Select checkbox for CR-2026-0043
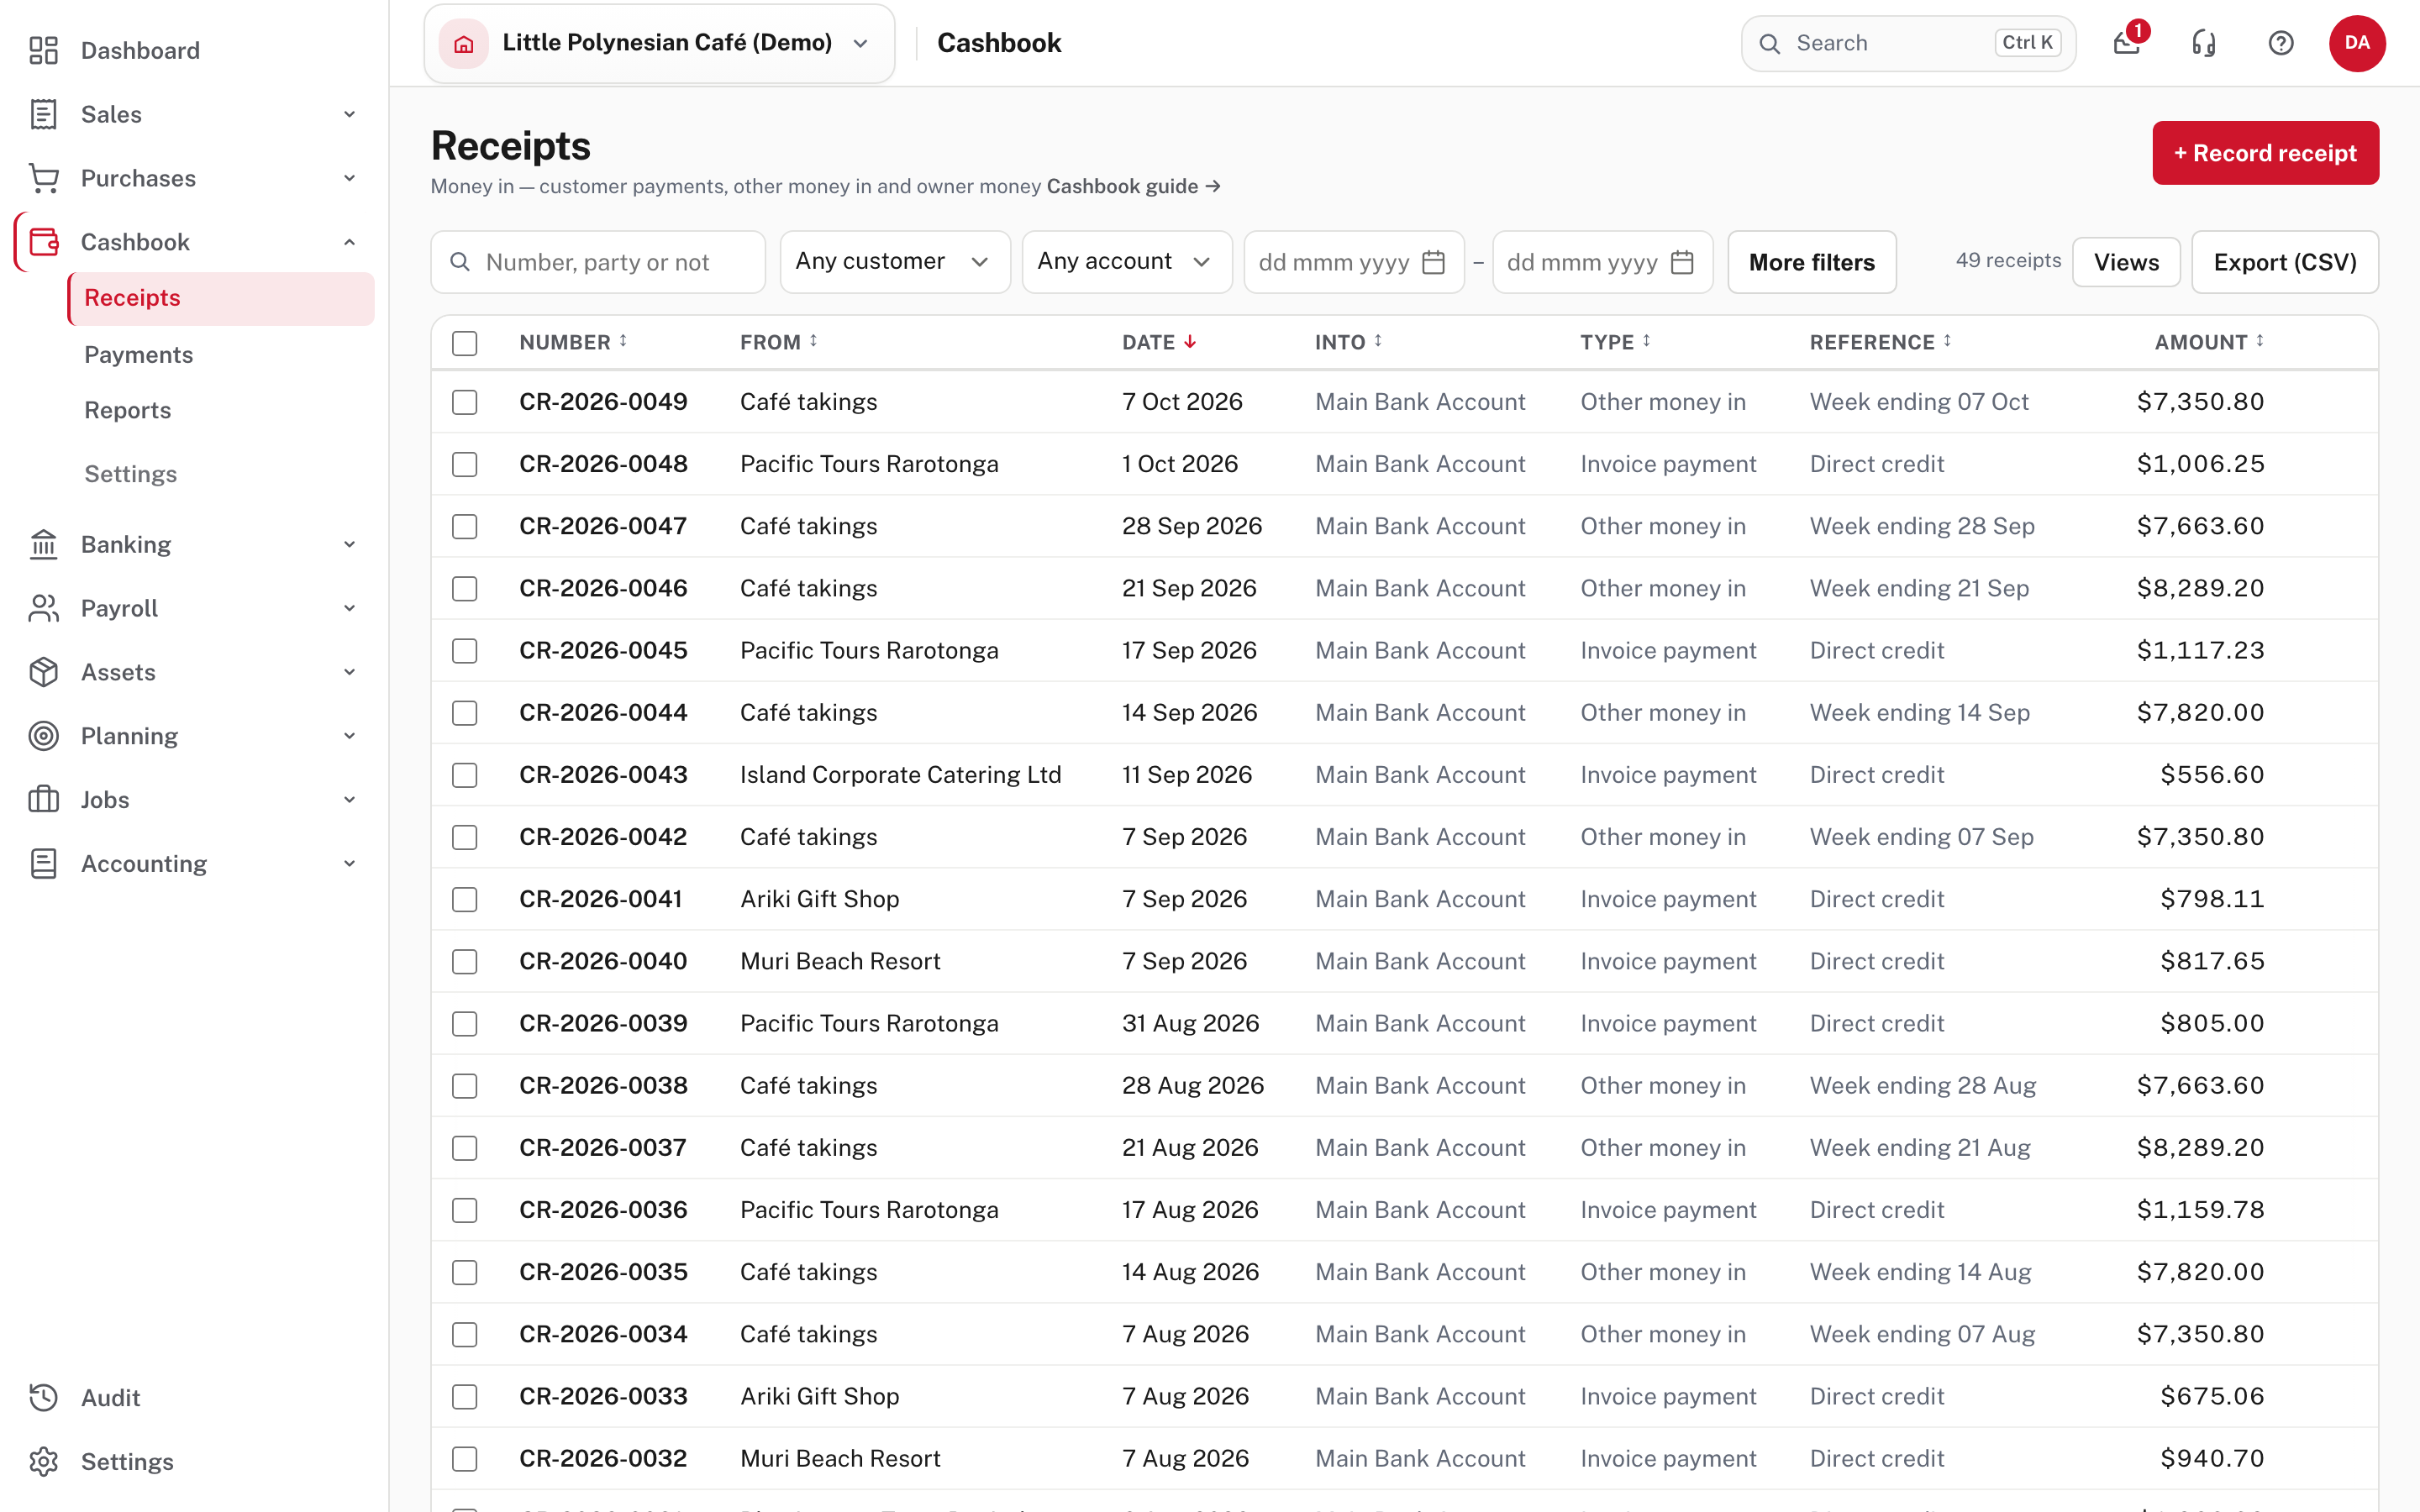 click(464, 775)
